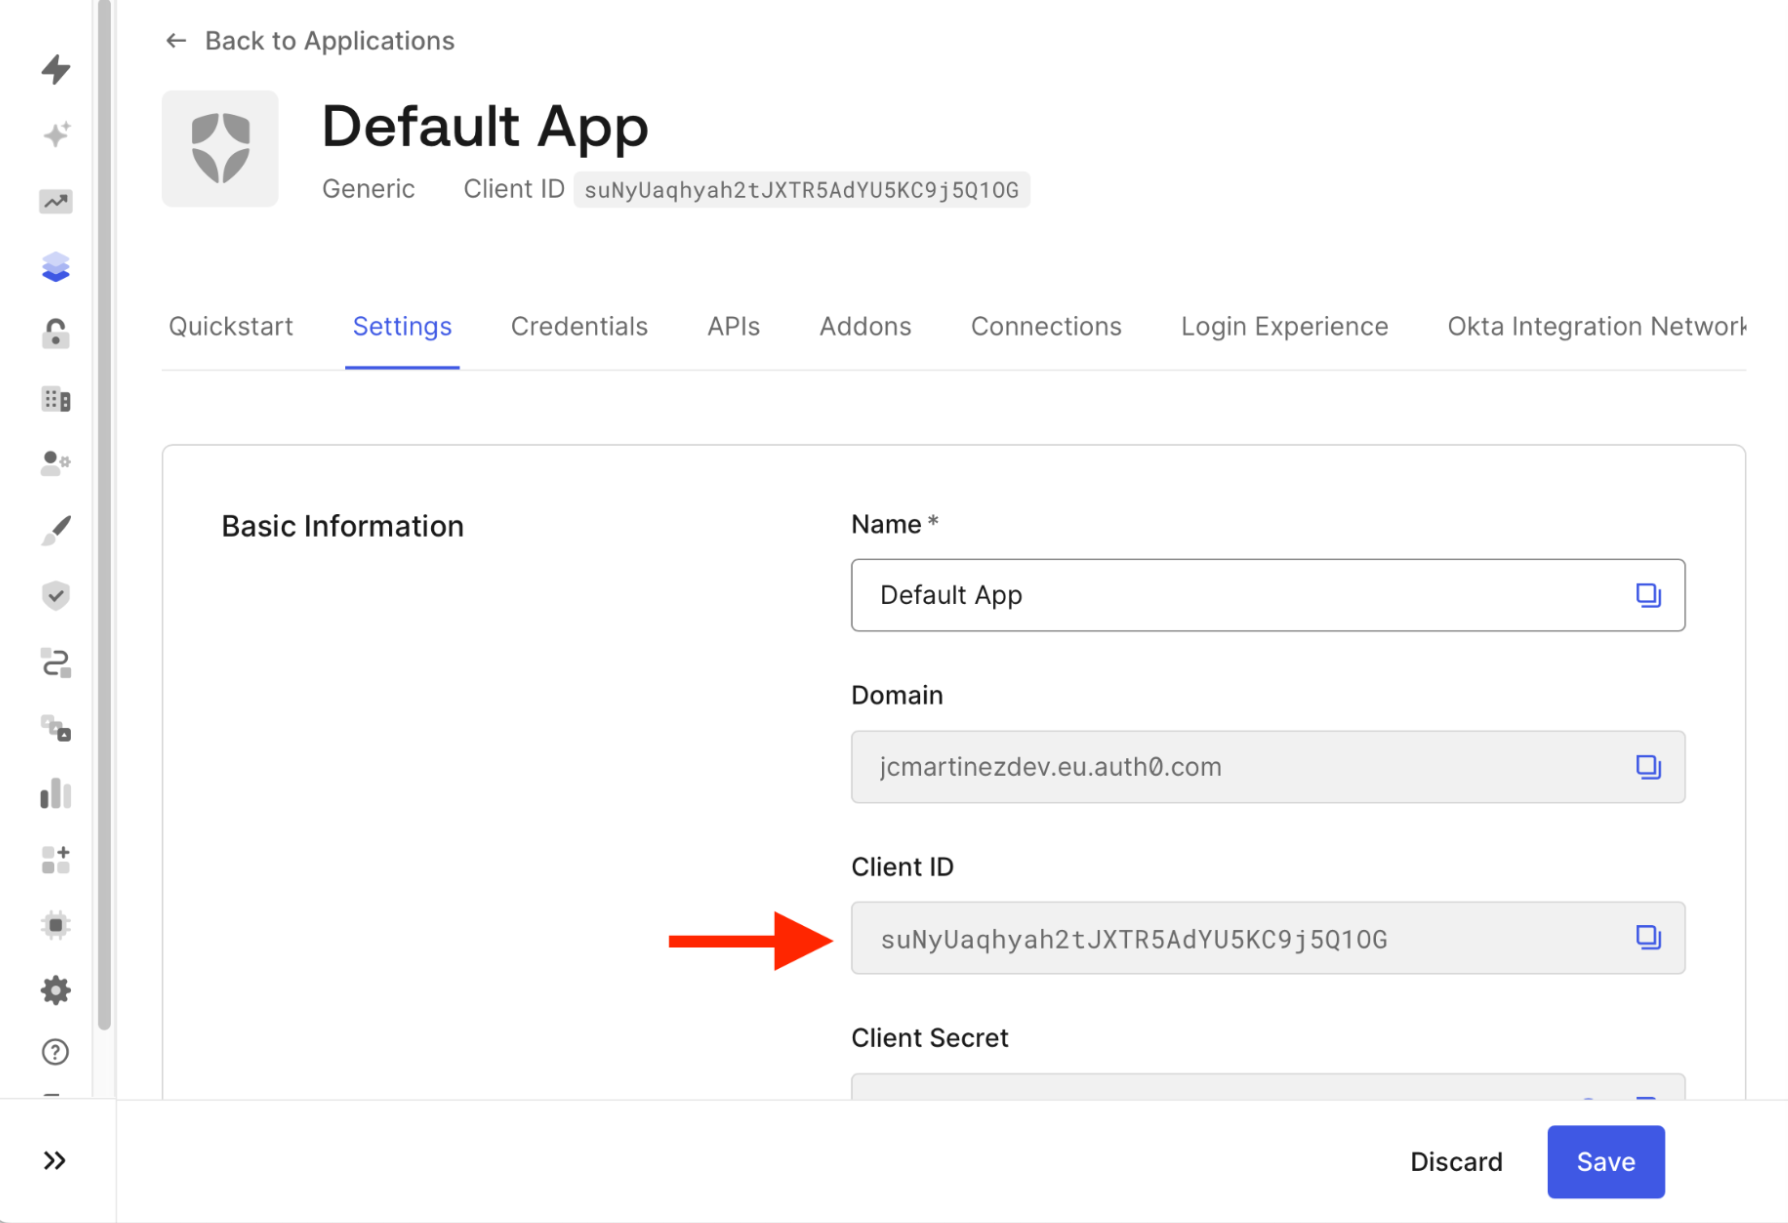Screen dimensions: 1788x1223
Task: Switch to the Credentials tab
Action: click(579, 326)
